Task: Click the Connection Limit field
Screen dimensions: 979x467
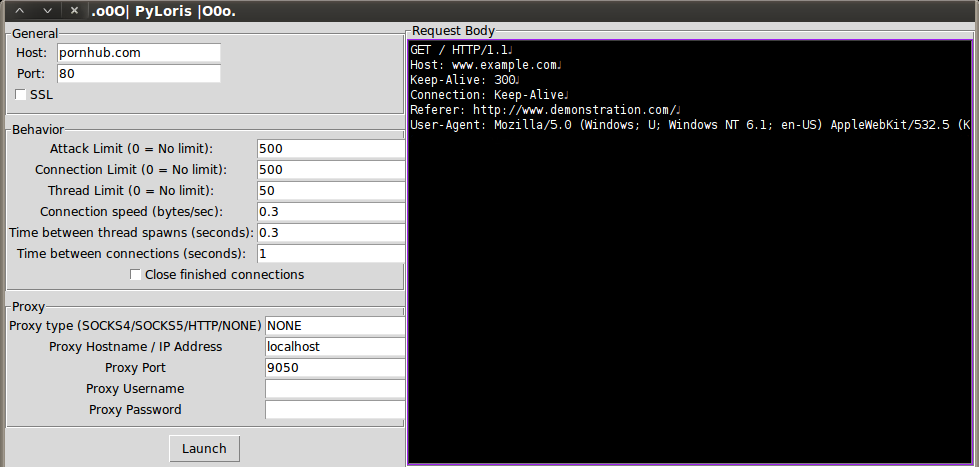Action: pos(329,170)
